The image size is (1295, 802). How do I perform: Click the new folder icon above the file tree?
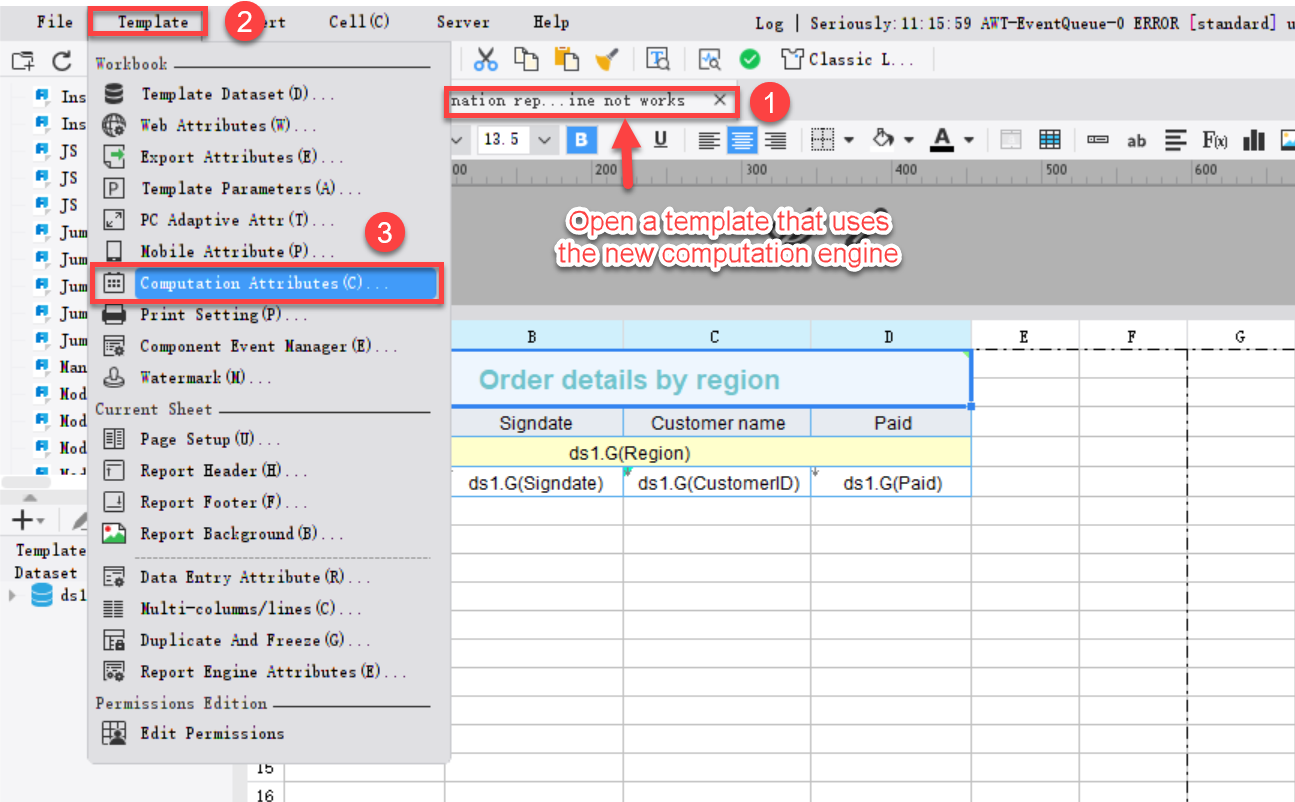click(23, 61)
